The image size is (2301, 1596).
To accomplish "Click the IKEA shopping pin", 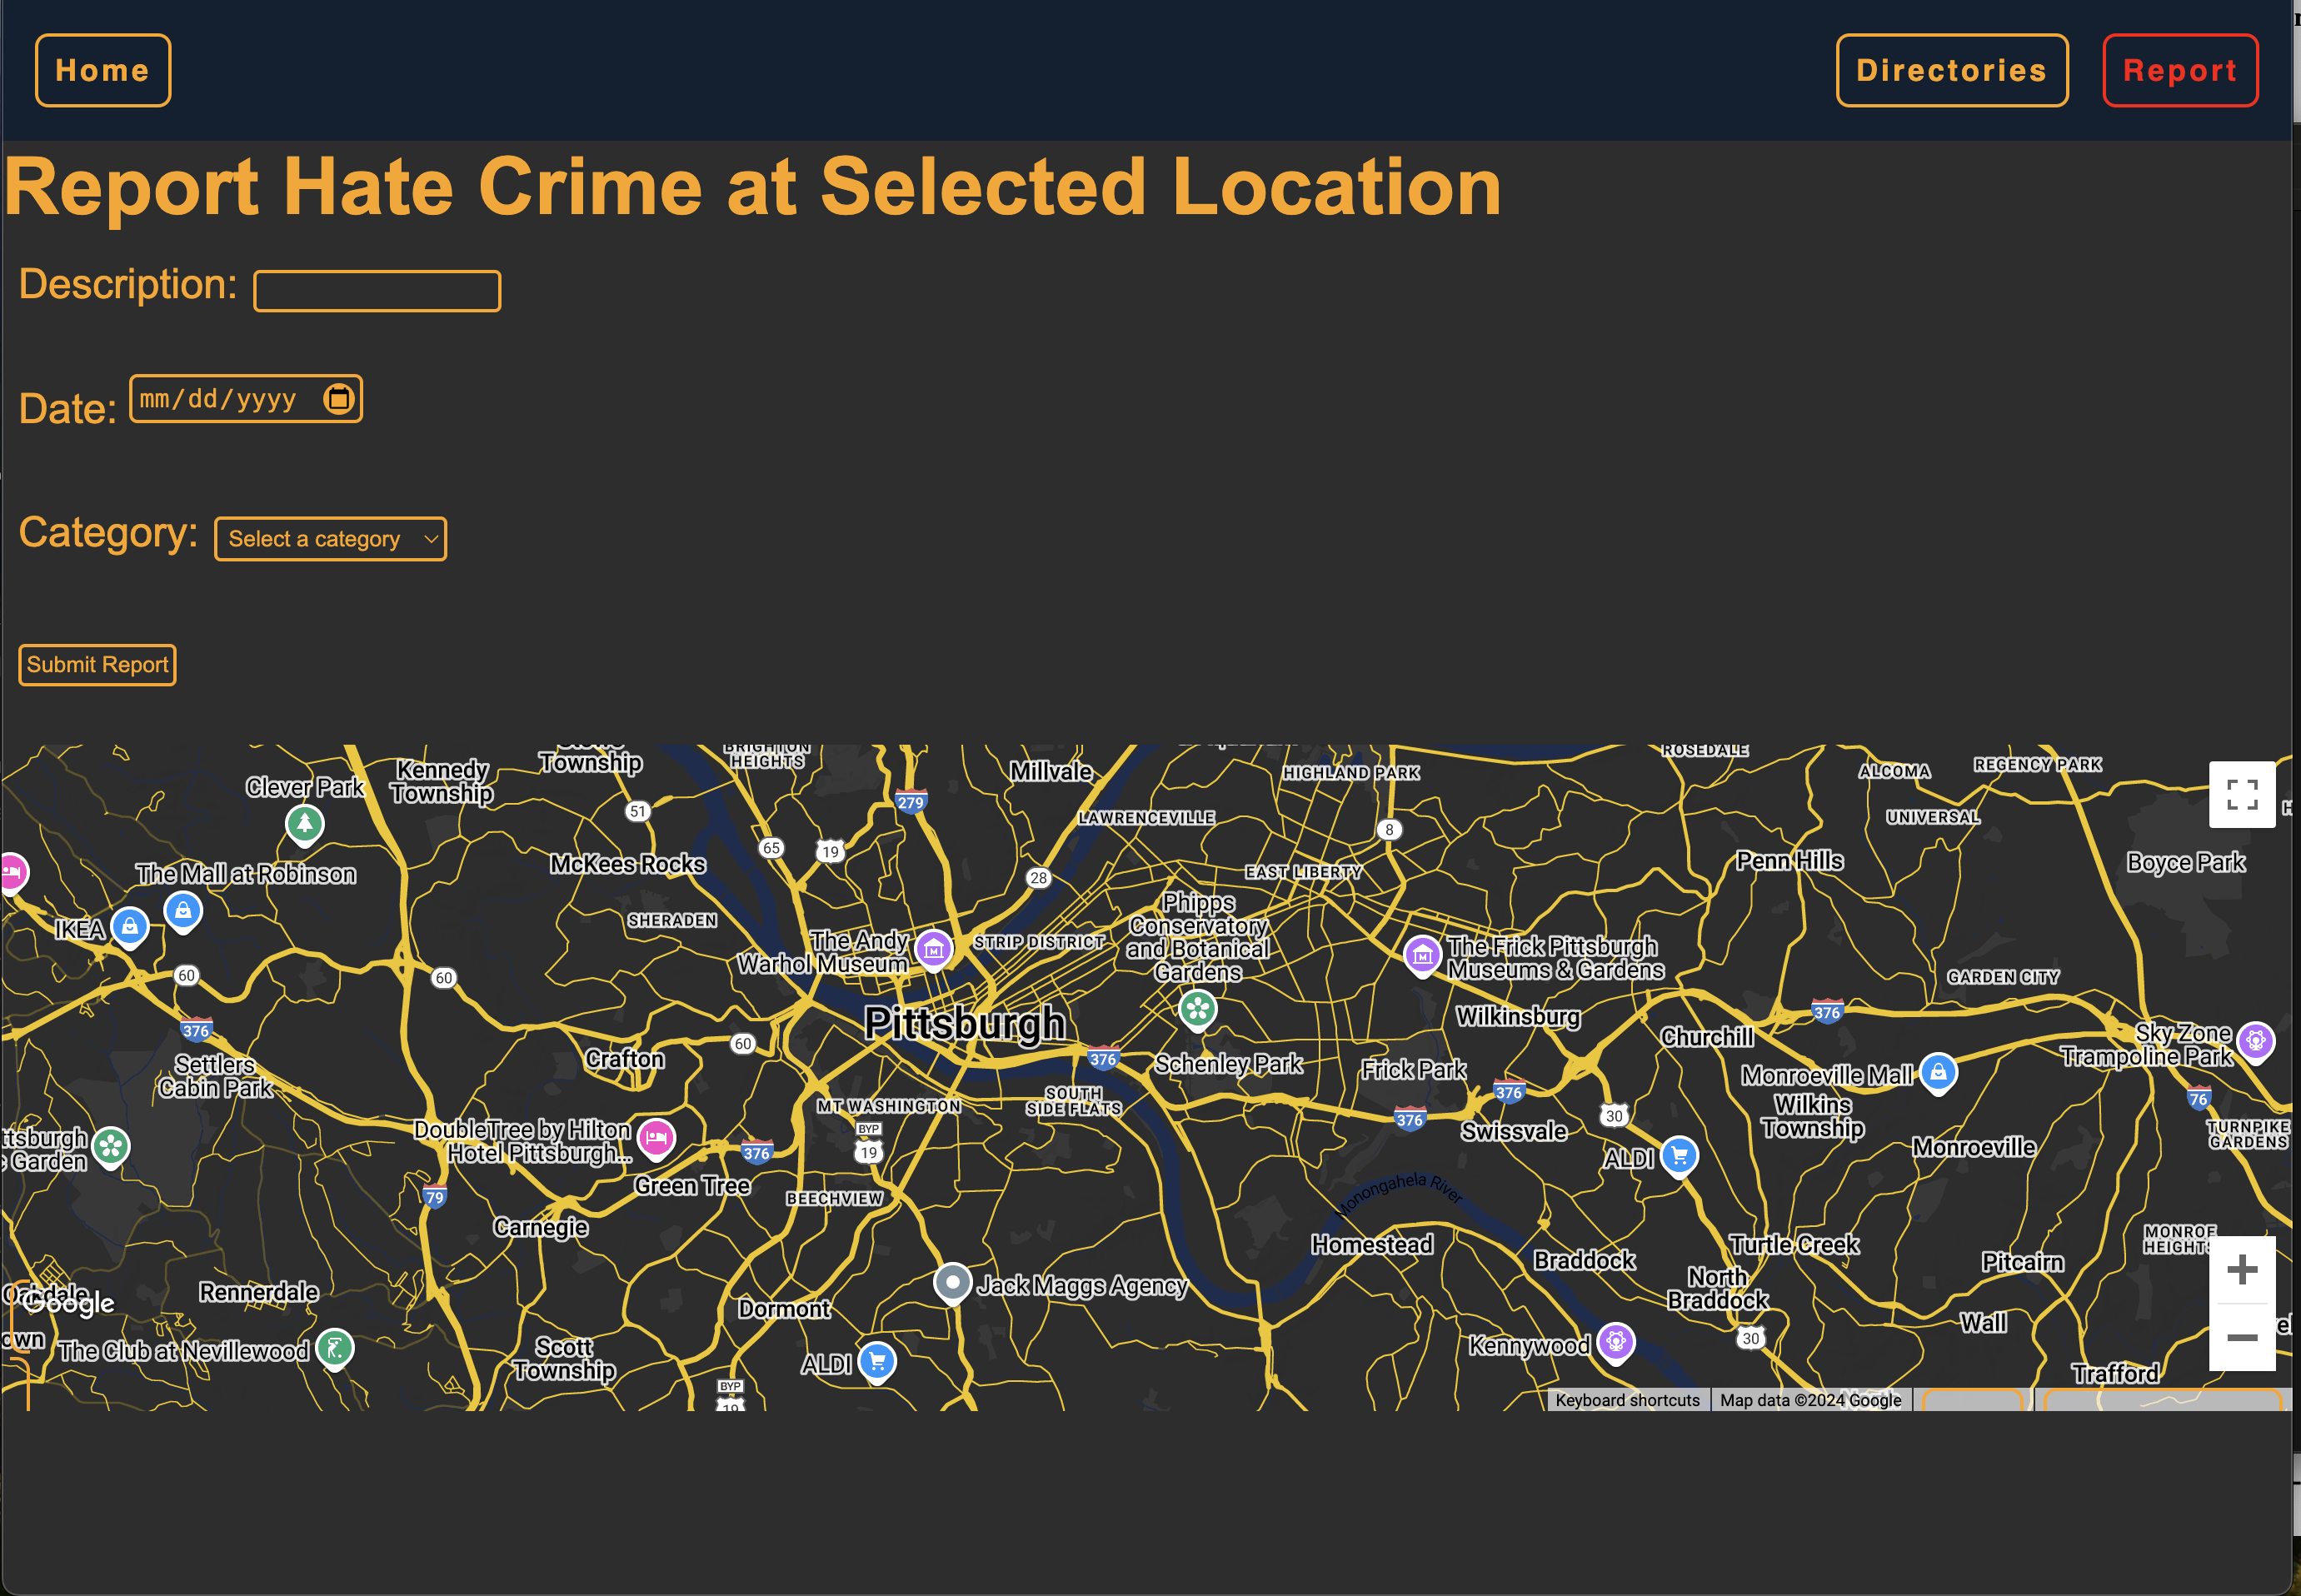I will [130, 926].
